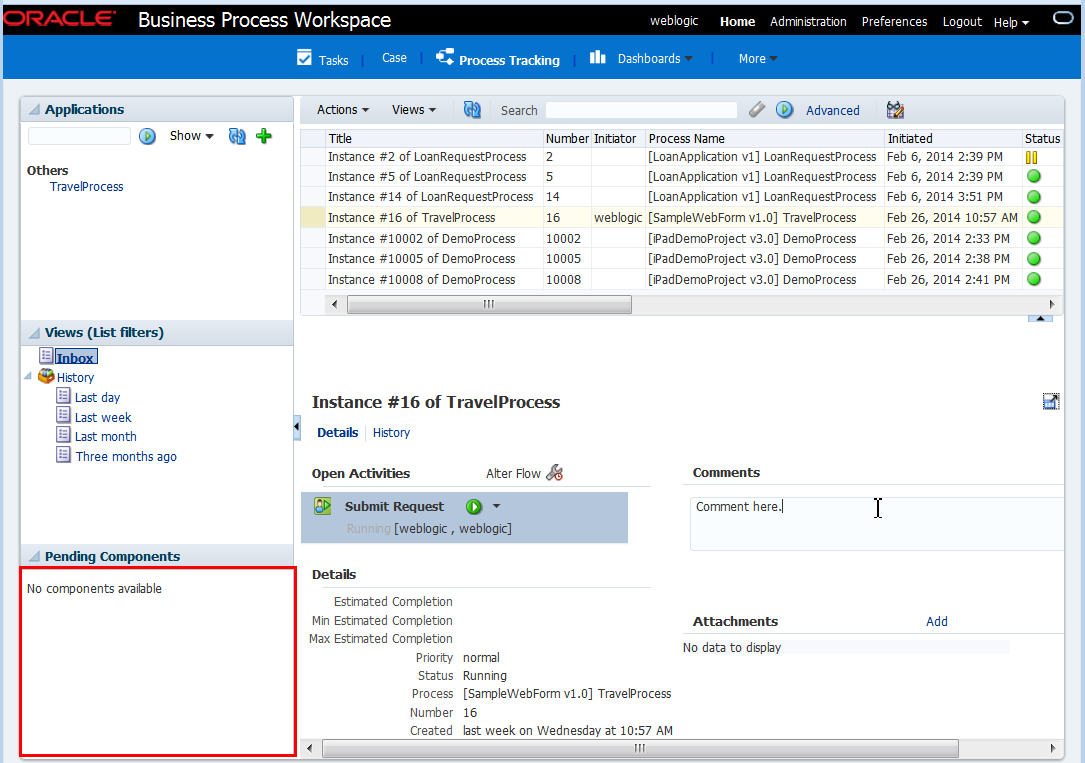Refresh applications list icon
Image resolution: width=1085 pixels, height=763 pixels.
[x=237, y=136]
